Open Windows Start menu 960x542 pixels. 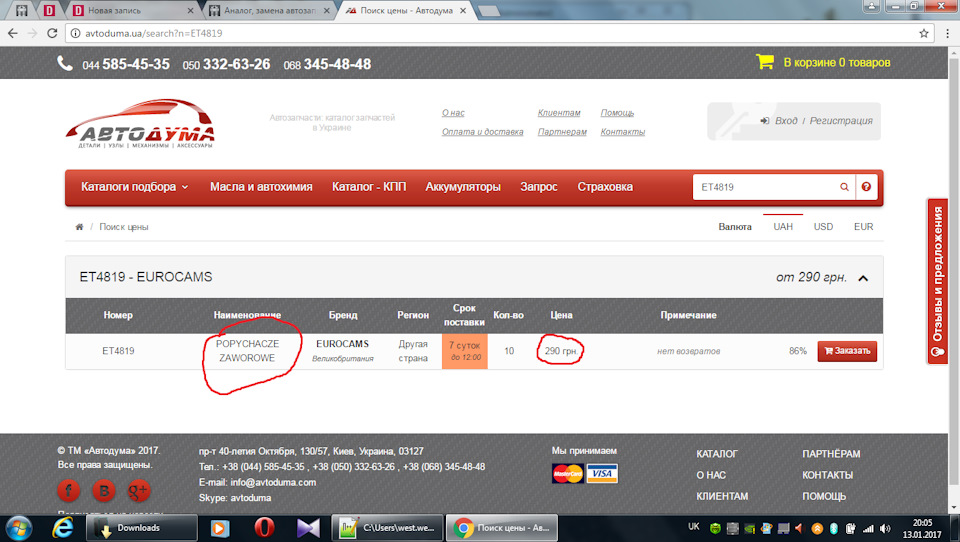(18, 527)
